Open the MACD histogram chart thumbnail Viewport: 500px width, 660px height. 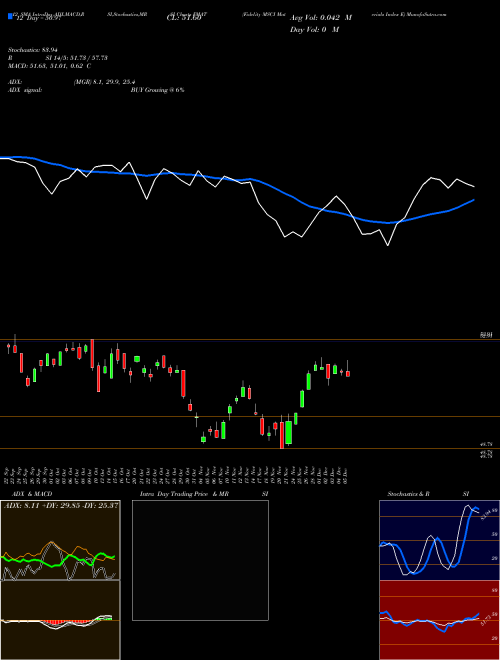60,620
